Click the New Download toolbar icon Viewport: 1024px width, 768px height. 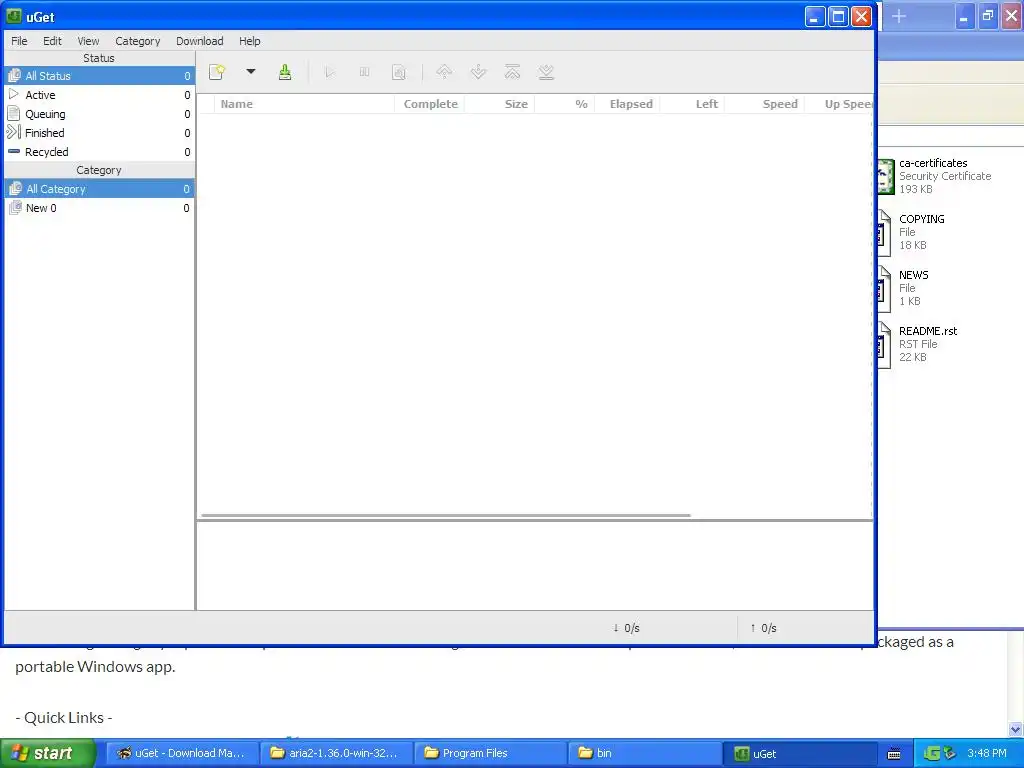[217, 72]
